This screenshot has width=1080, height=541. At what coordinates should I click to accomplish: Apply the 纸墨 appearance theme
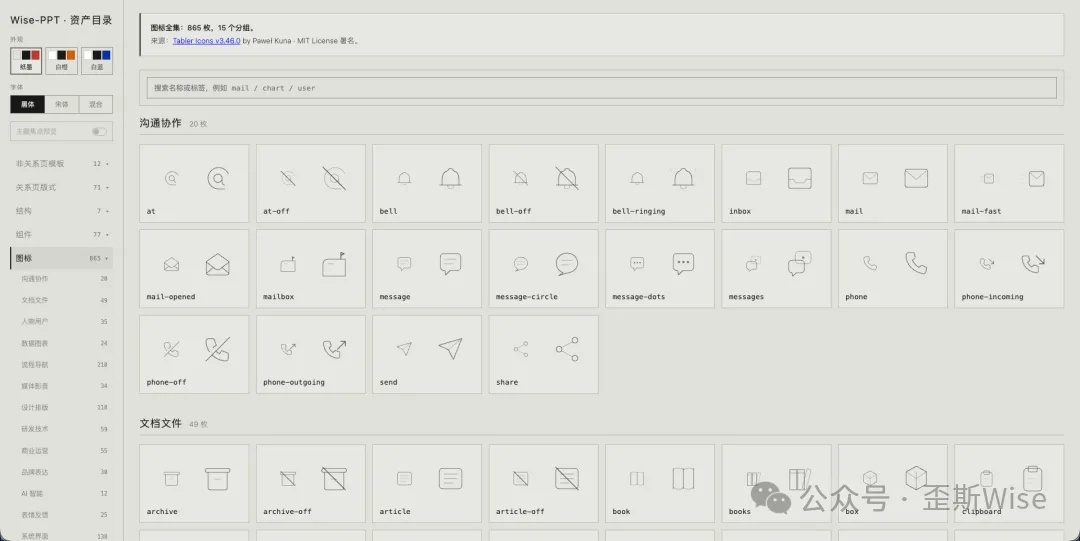[x=26, y=61]
